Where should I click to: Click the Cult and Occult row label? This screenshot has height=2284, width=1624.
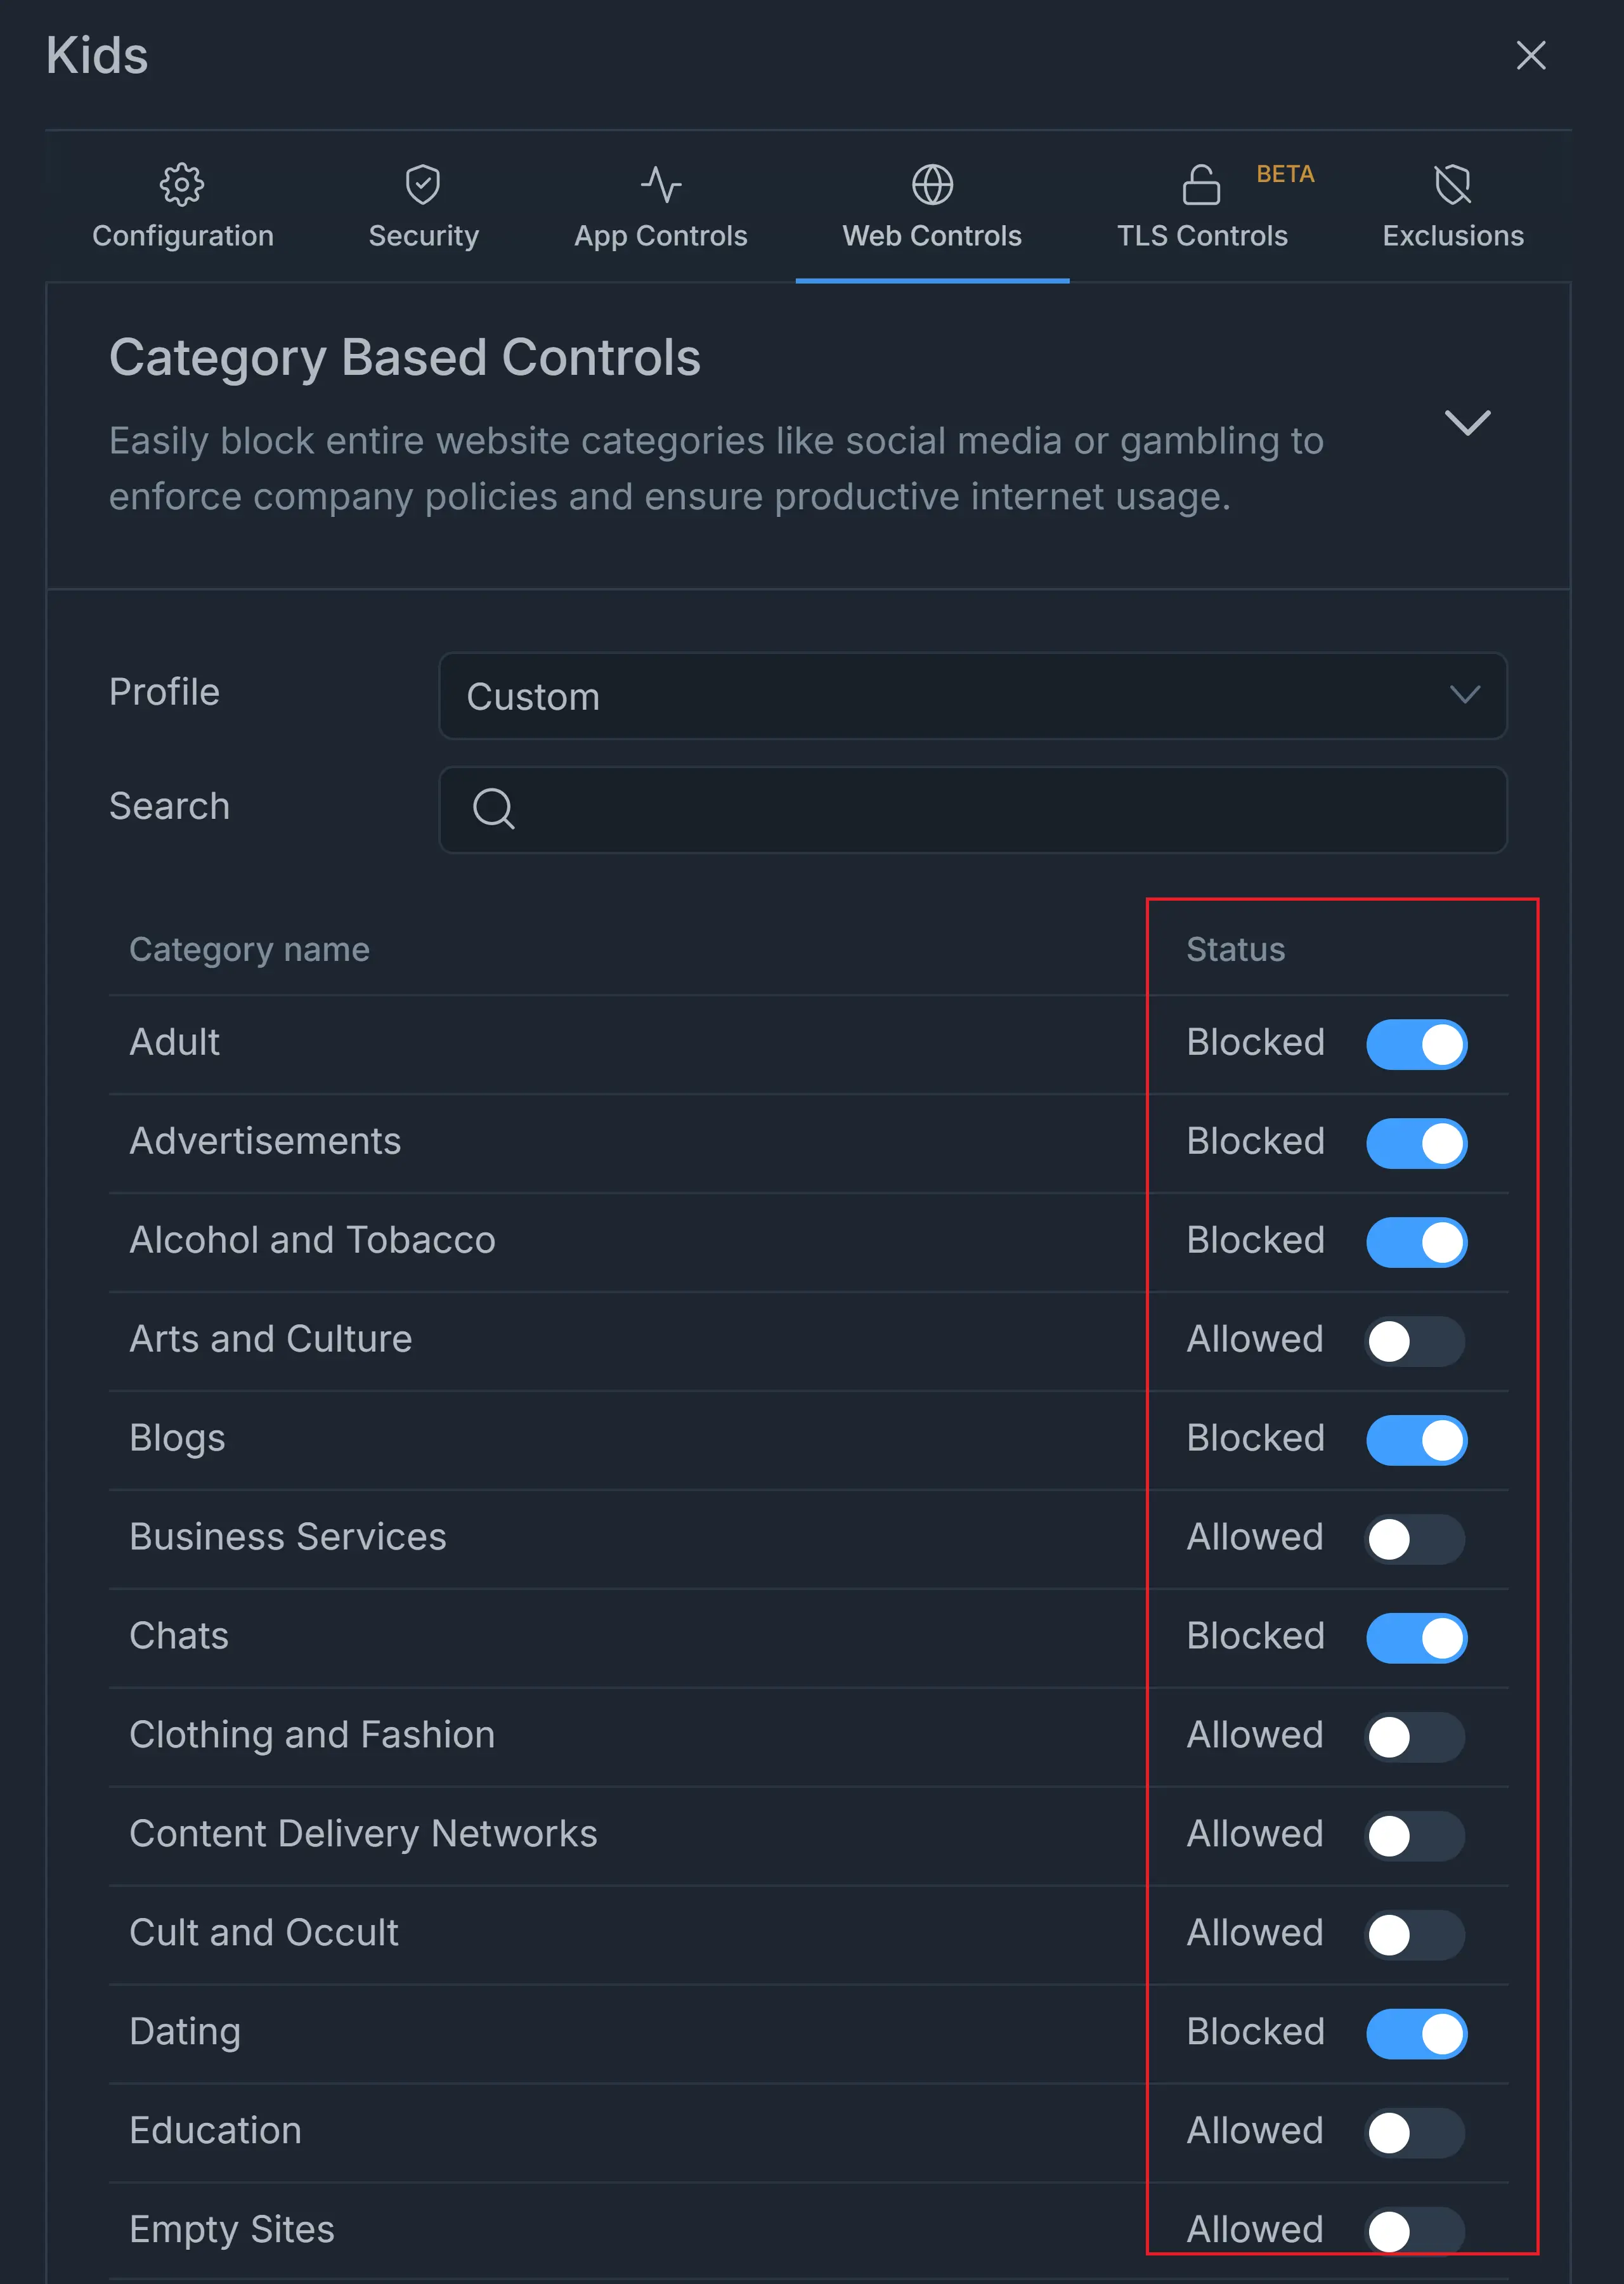pos(264,1933)
